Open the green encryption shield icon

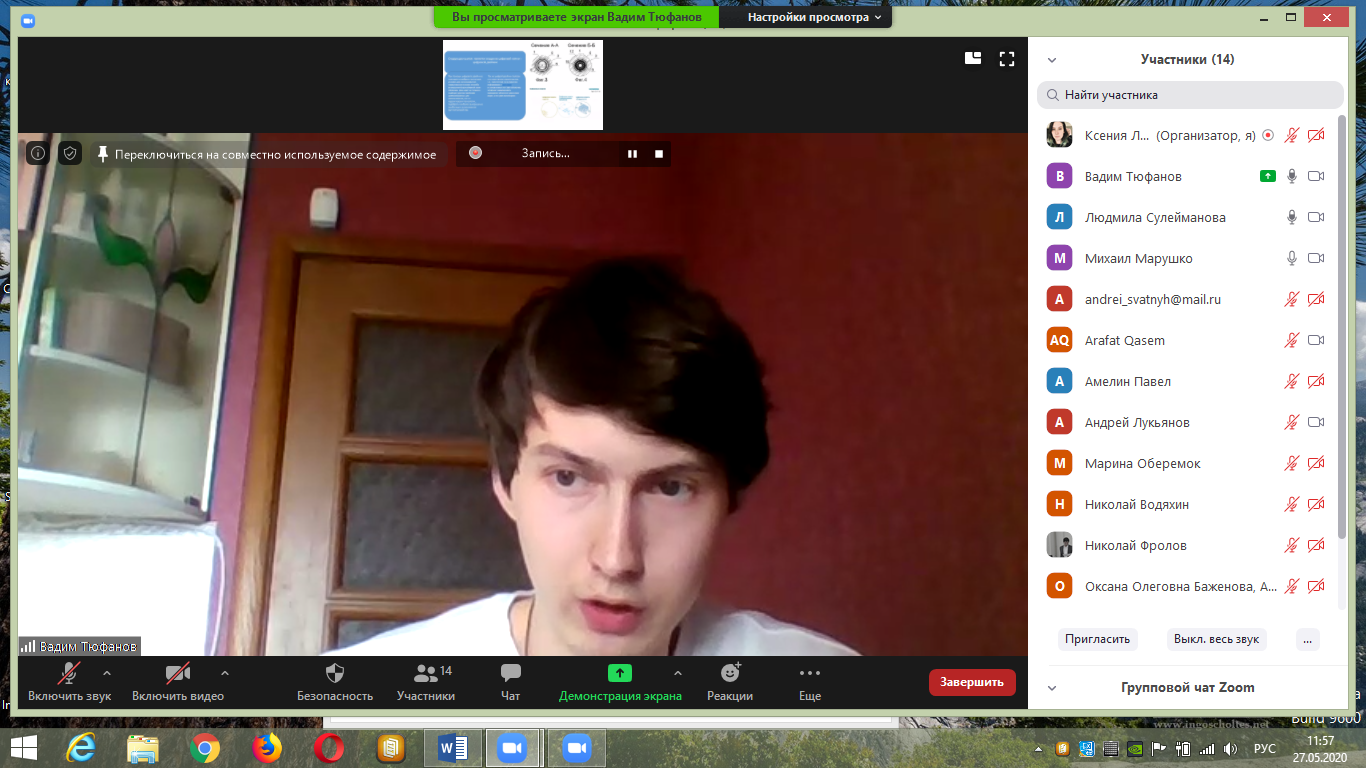tap(69, 153)
